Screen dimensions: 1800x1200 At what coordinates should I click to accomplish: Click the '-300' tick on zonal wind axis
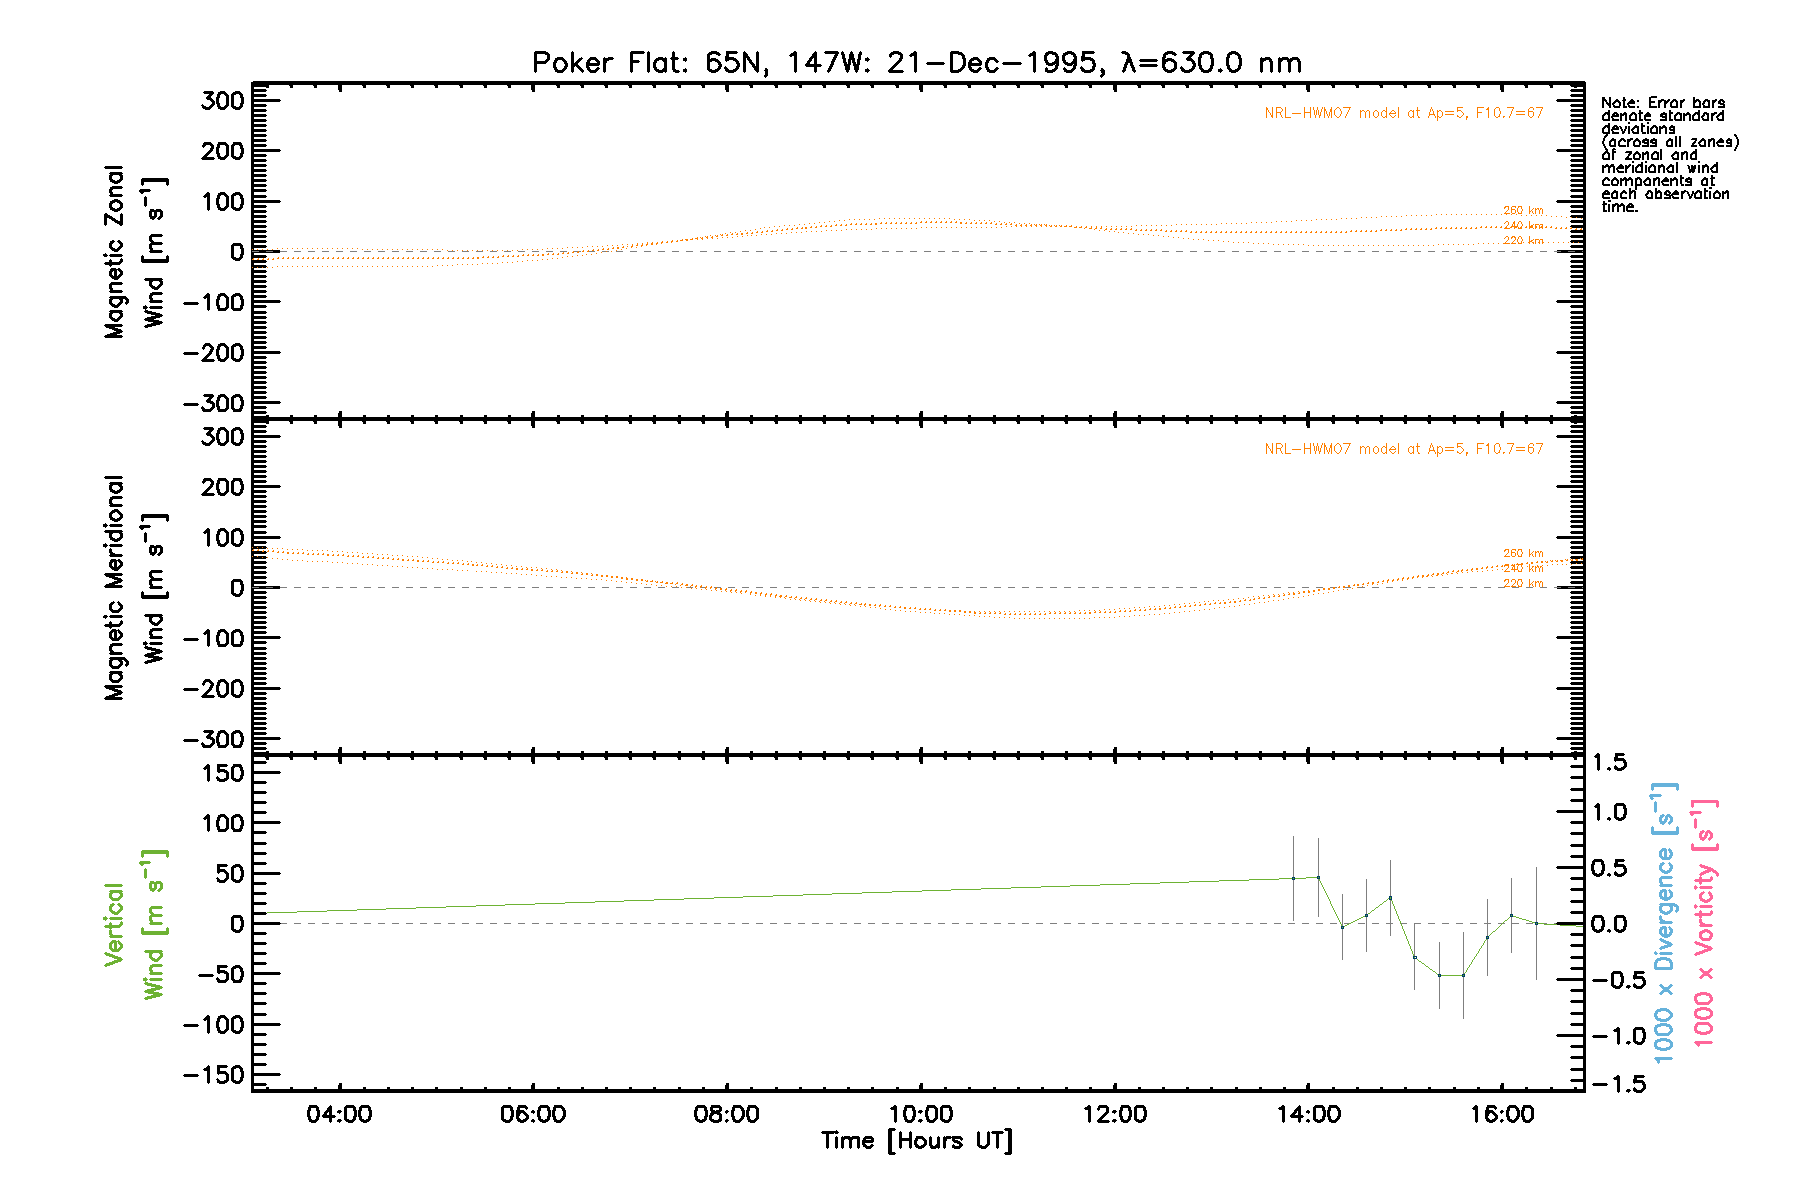(214, 404)
